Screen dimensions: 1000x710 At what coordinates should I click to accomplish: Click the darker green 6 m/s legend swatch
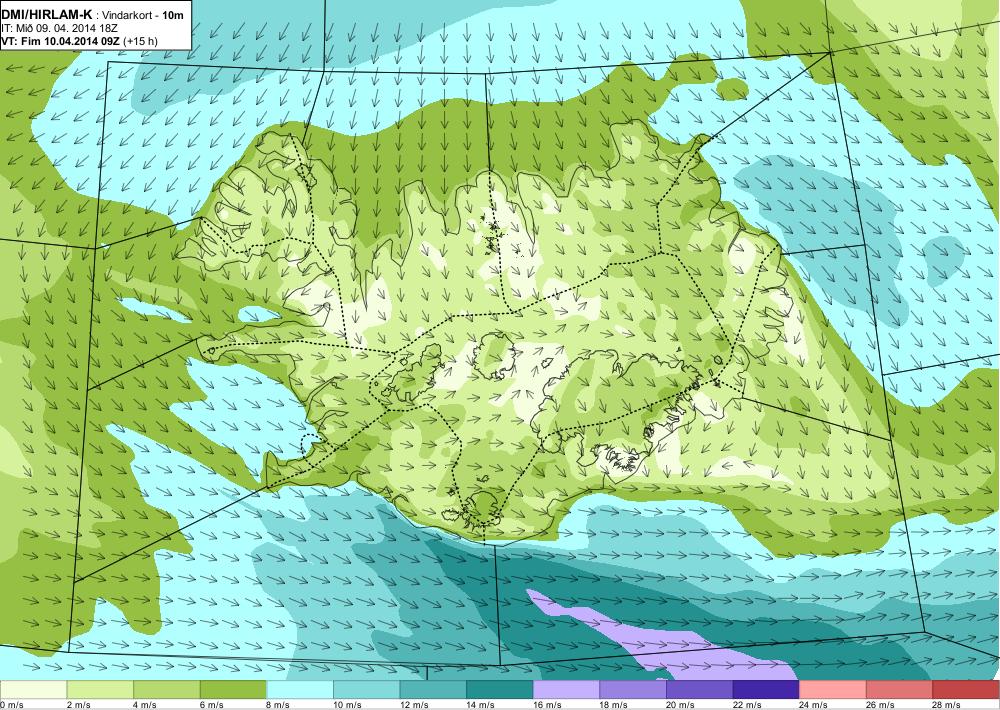[233, 690]
